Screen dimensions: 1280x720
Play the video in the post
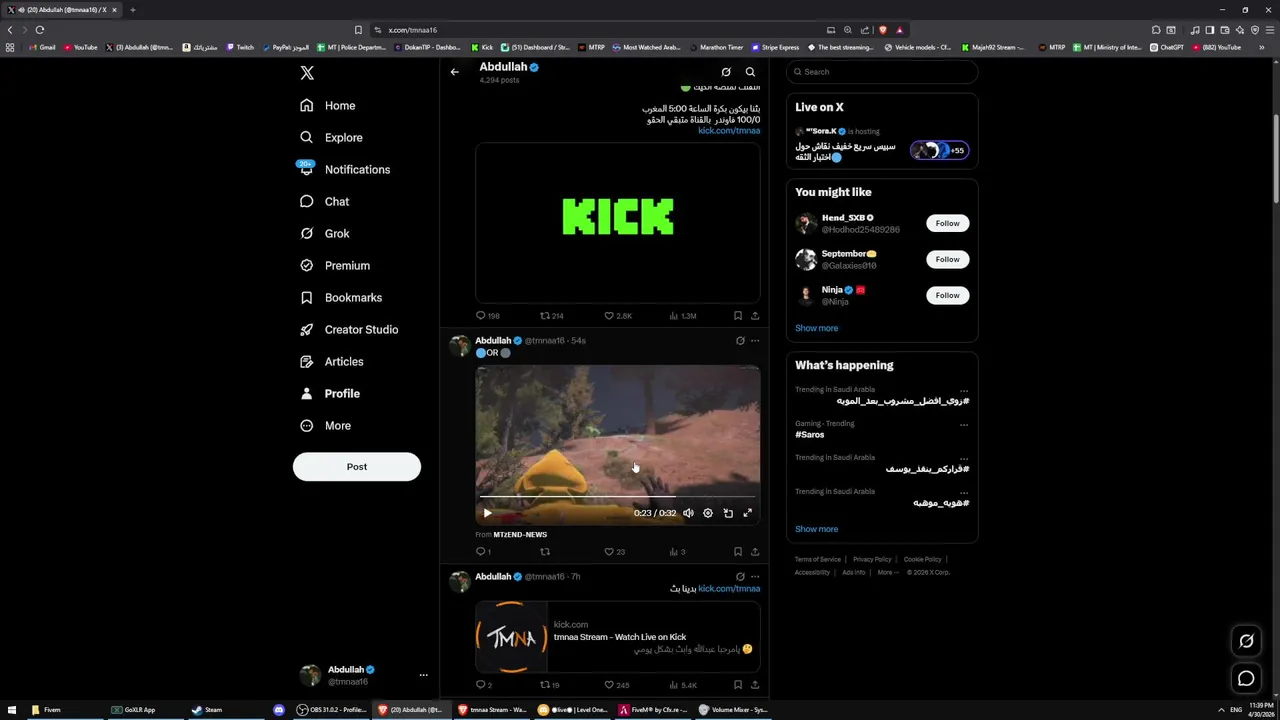coord(487,513)
